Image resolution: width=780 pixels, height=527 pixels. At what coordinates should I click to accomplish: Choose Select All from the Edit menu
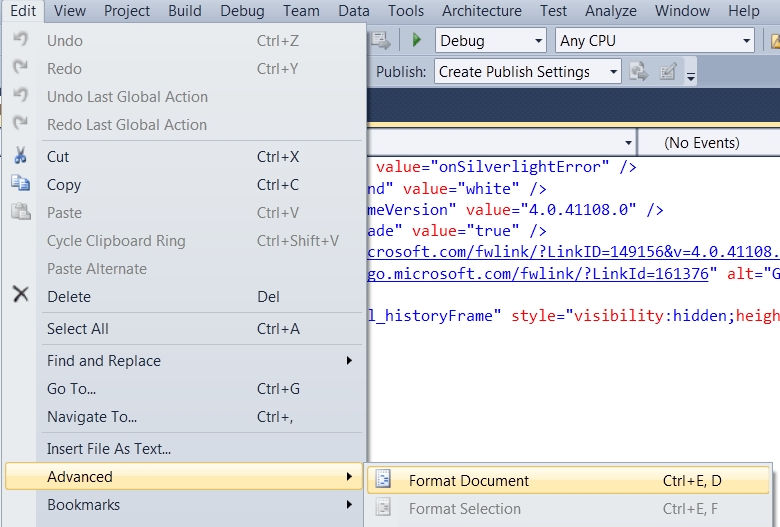point(184,329)
